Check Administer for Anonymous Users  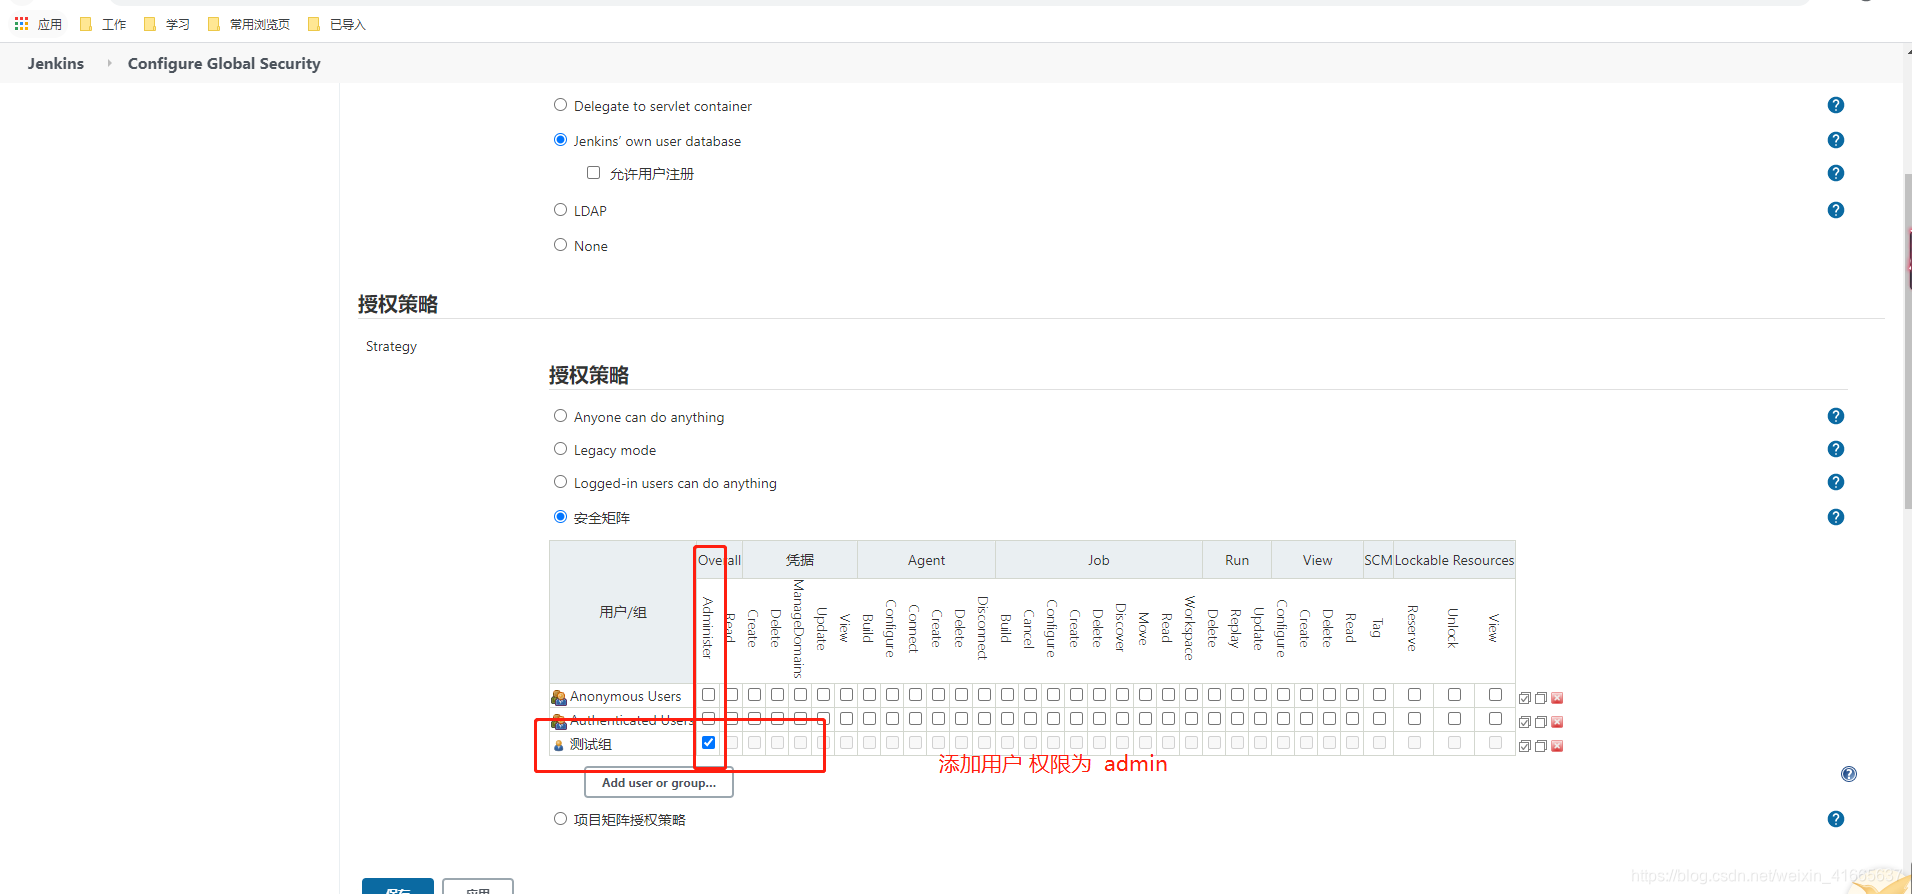pos(708,695)
